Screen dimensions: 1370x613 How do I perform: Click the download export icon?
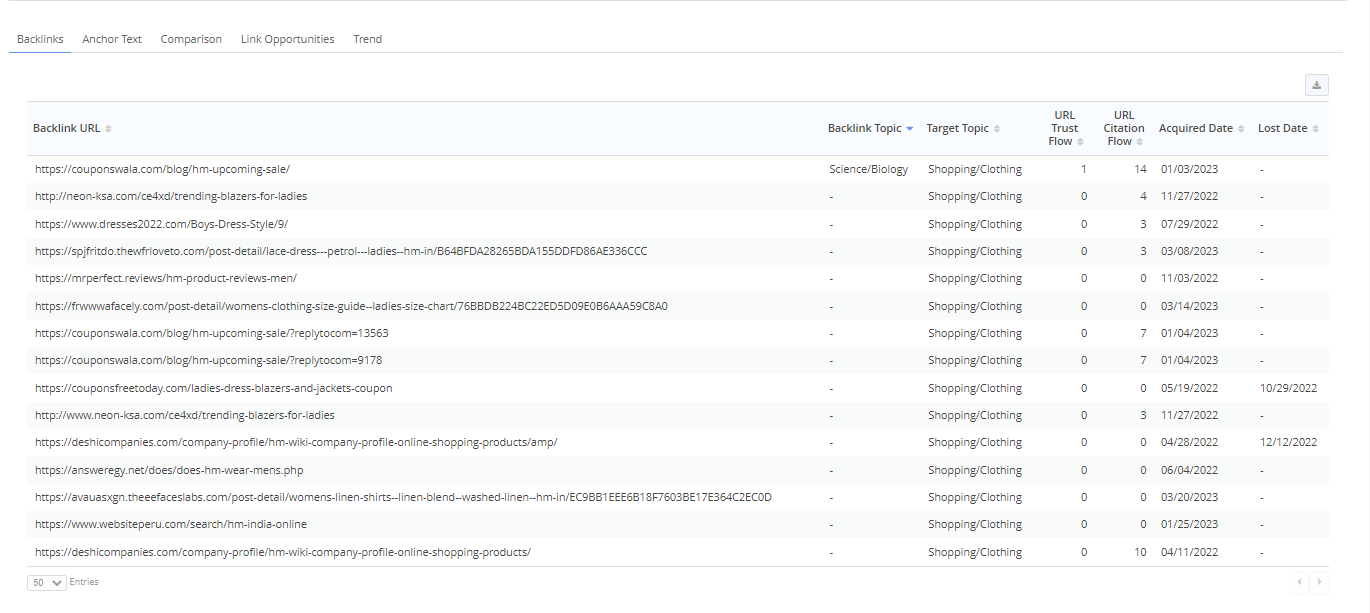(x=1316, y=85)
